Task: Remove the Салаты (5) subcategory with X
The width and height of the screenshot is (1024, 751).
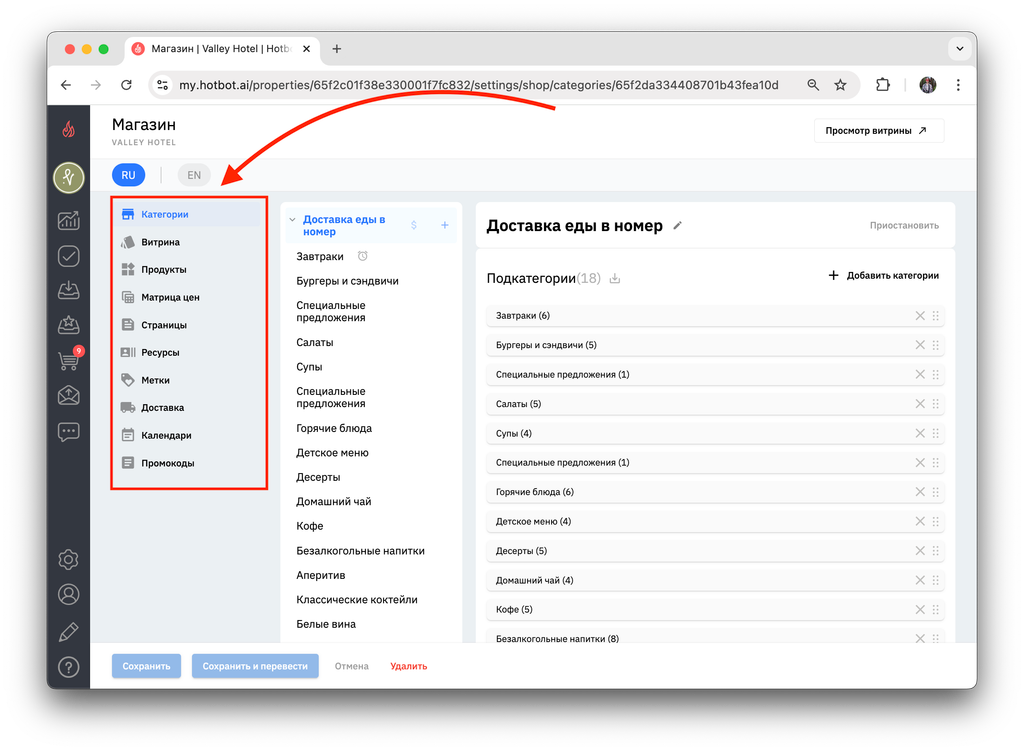Action: [x=920, y=404]
